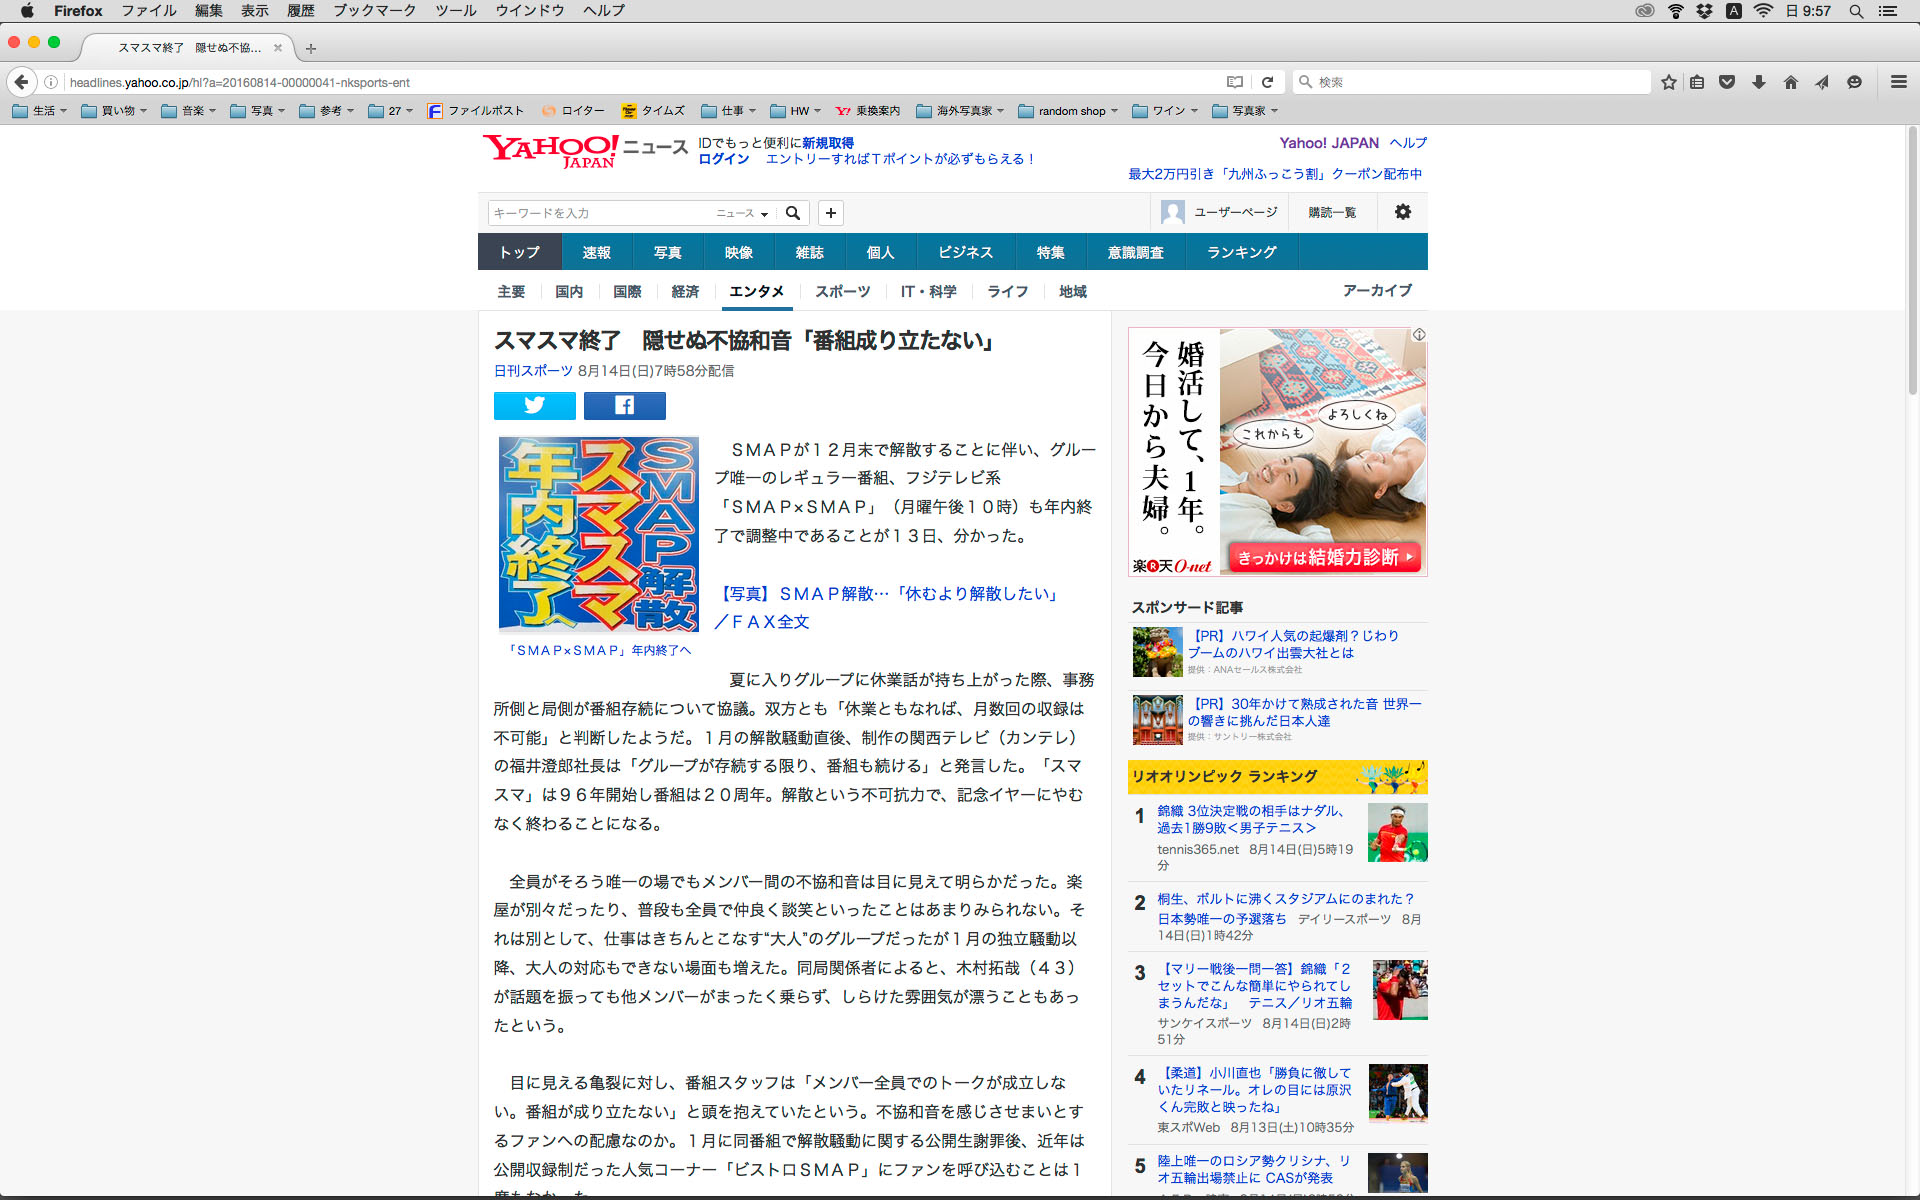Open the Firefox hamburger menu

(1898, 82)
